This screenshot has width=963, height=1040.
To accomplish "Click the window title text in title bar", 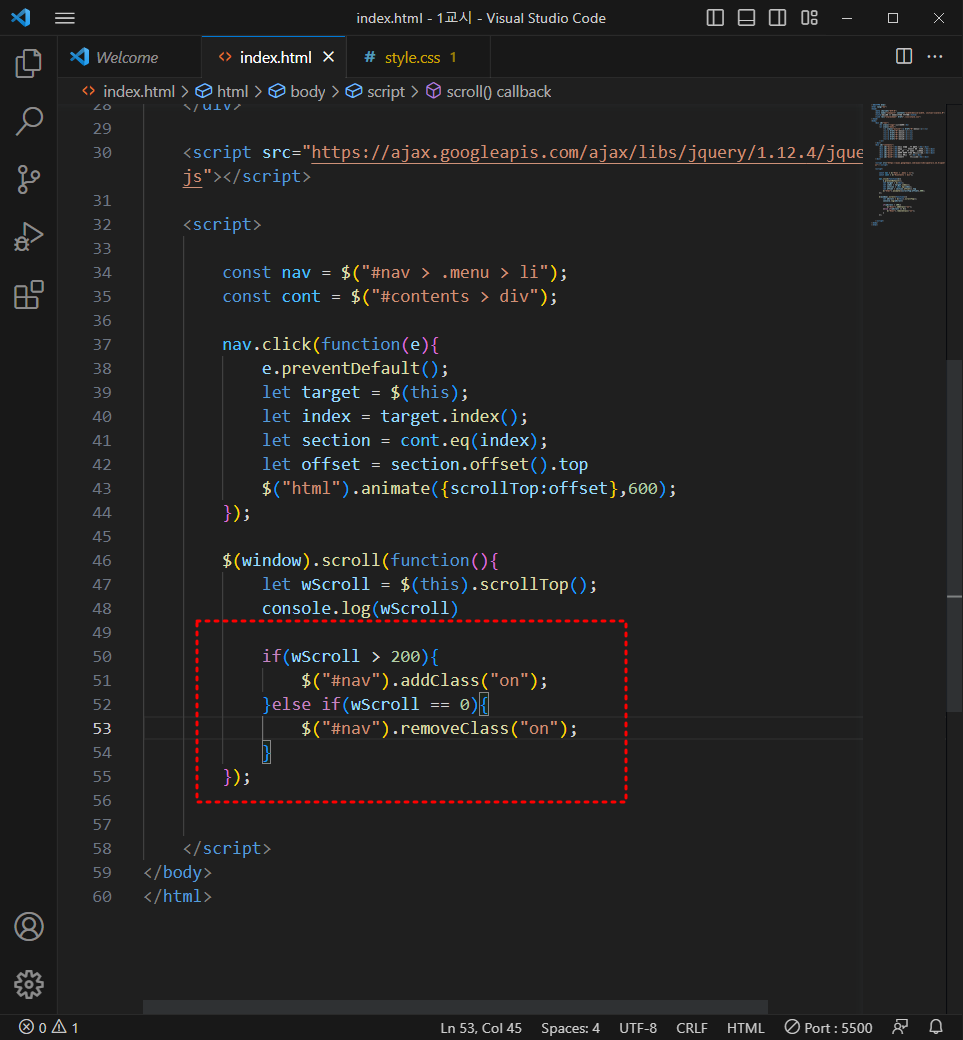I will 481,18.
